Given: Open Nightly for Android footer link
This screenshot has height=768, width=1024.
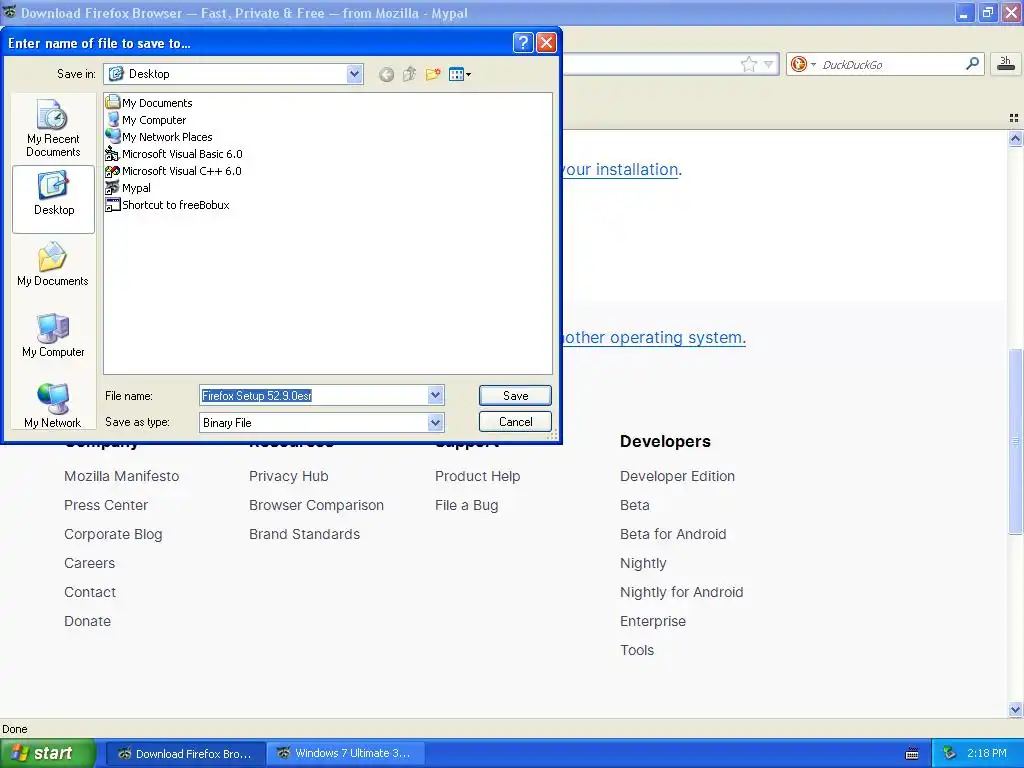Looking at the screenshot, I should 681,592.
